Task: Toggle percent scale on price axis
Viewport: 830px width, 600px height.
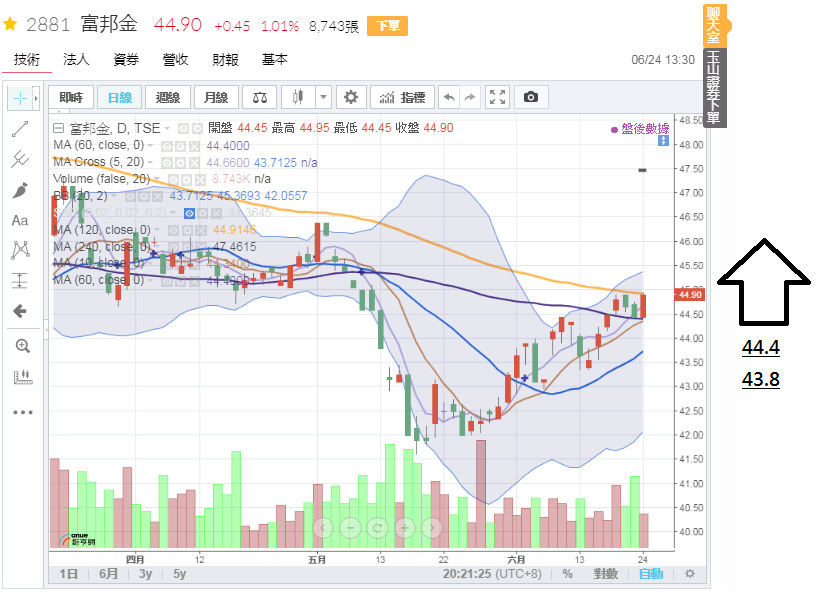Action: 567,574
